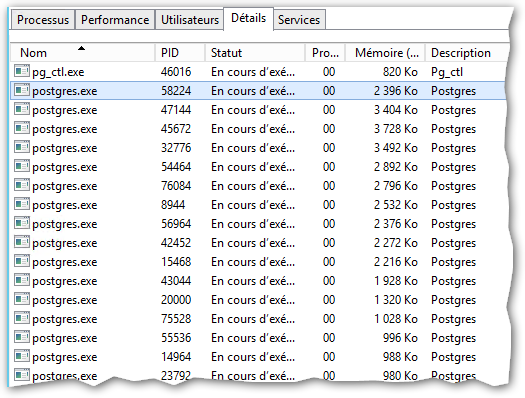Screen dimensions: 525x398
Task: Click icon of postgres.exe PID 76084
Action: pos(22,185)
